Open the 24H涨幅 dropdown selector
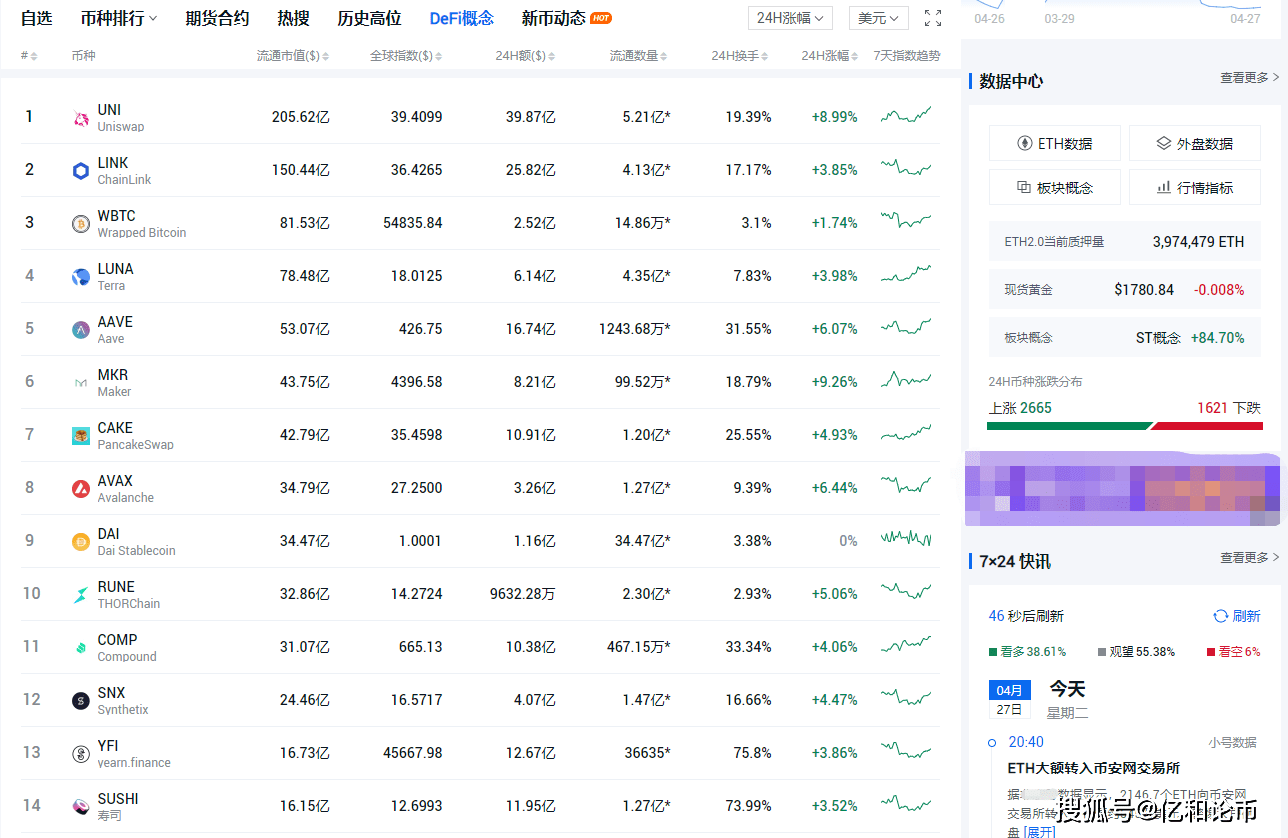 (x=790, y=18)
